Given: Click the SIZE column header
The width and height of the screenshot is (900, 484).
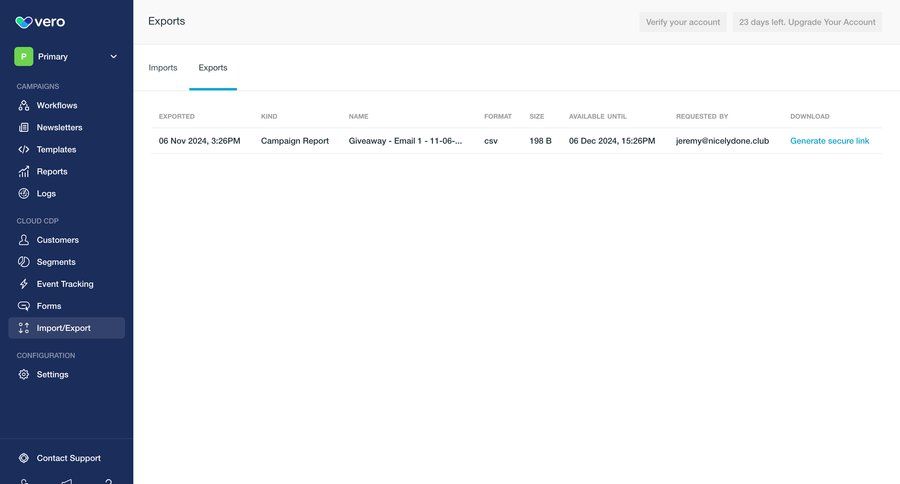Looking at the screenshot, I should pos(537,117).
